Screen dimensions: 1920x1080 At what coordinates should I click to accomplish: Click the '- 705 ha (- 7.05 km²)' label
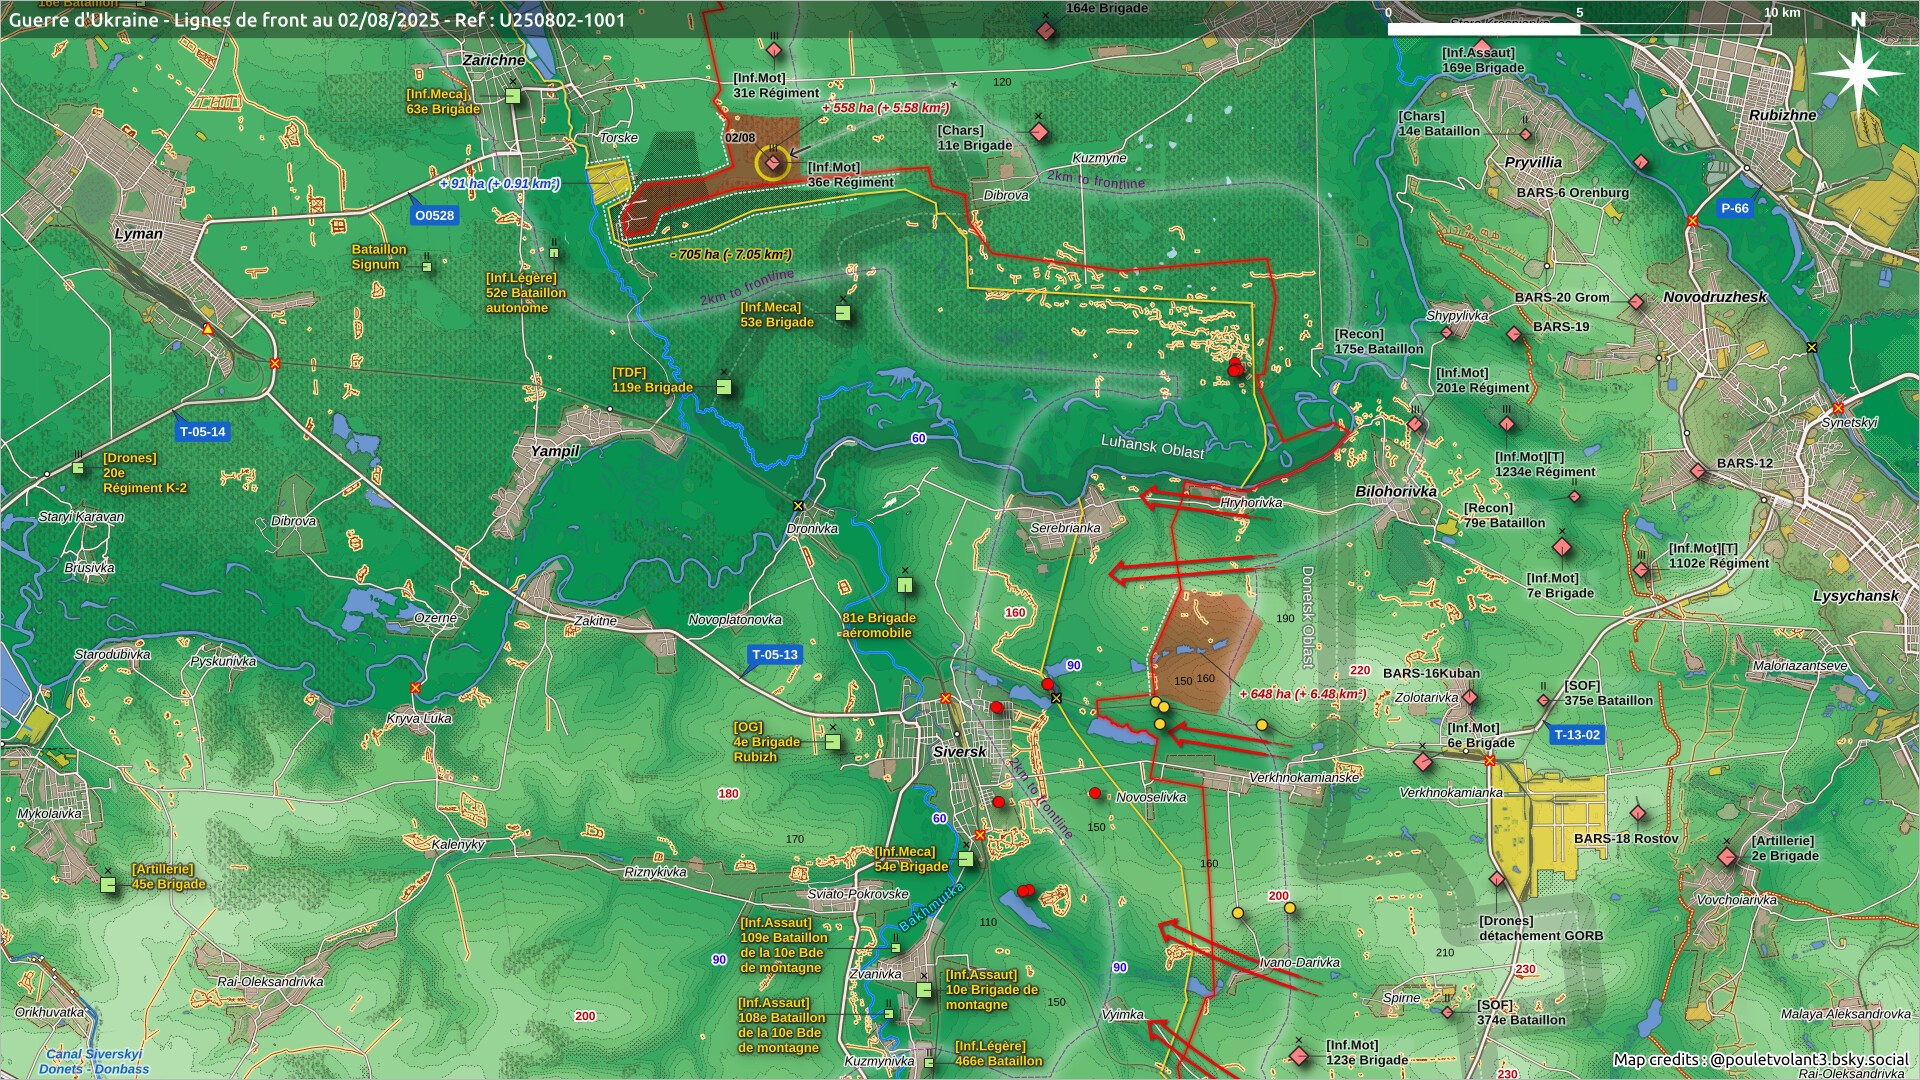click(x=731, y=255)
